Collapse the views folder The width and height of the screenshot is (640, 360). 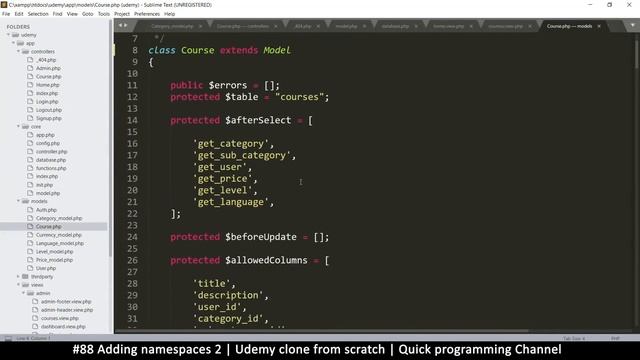18,285
